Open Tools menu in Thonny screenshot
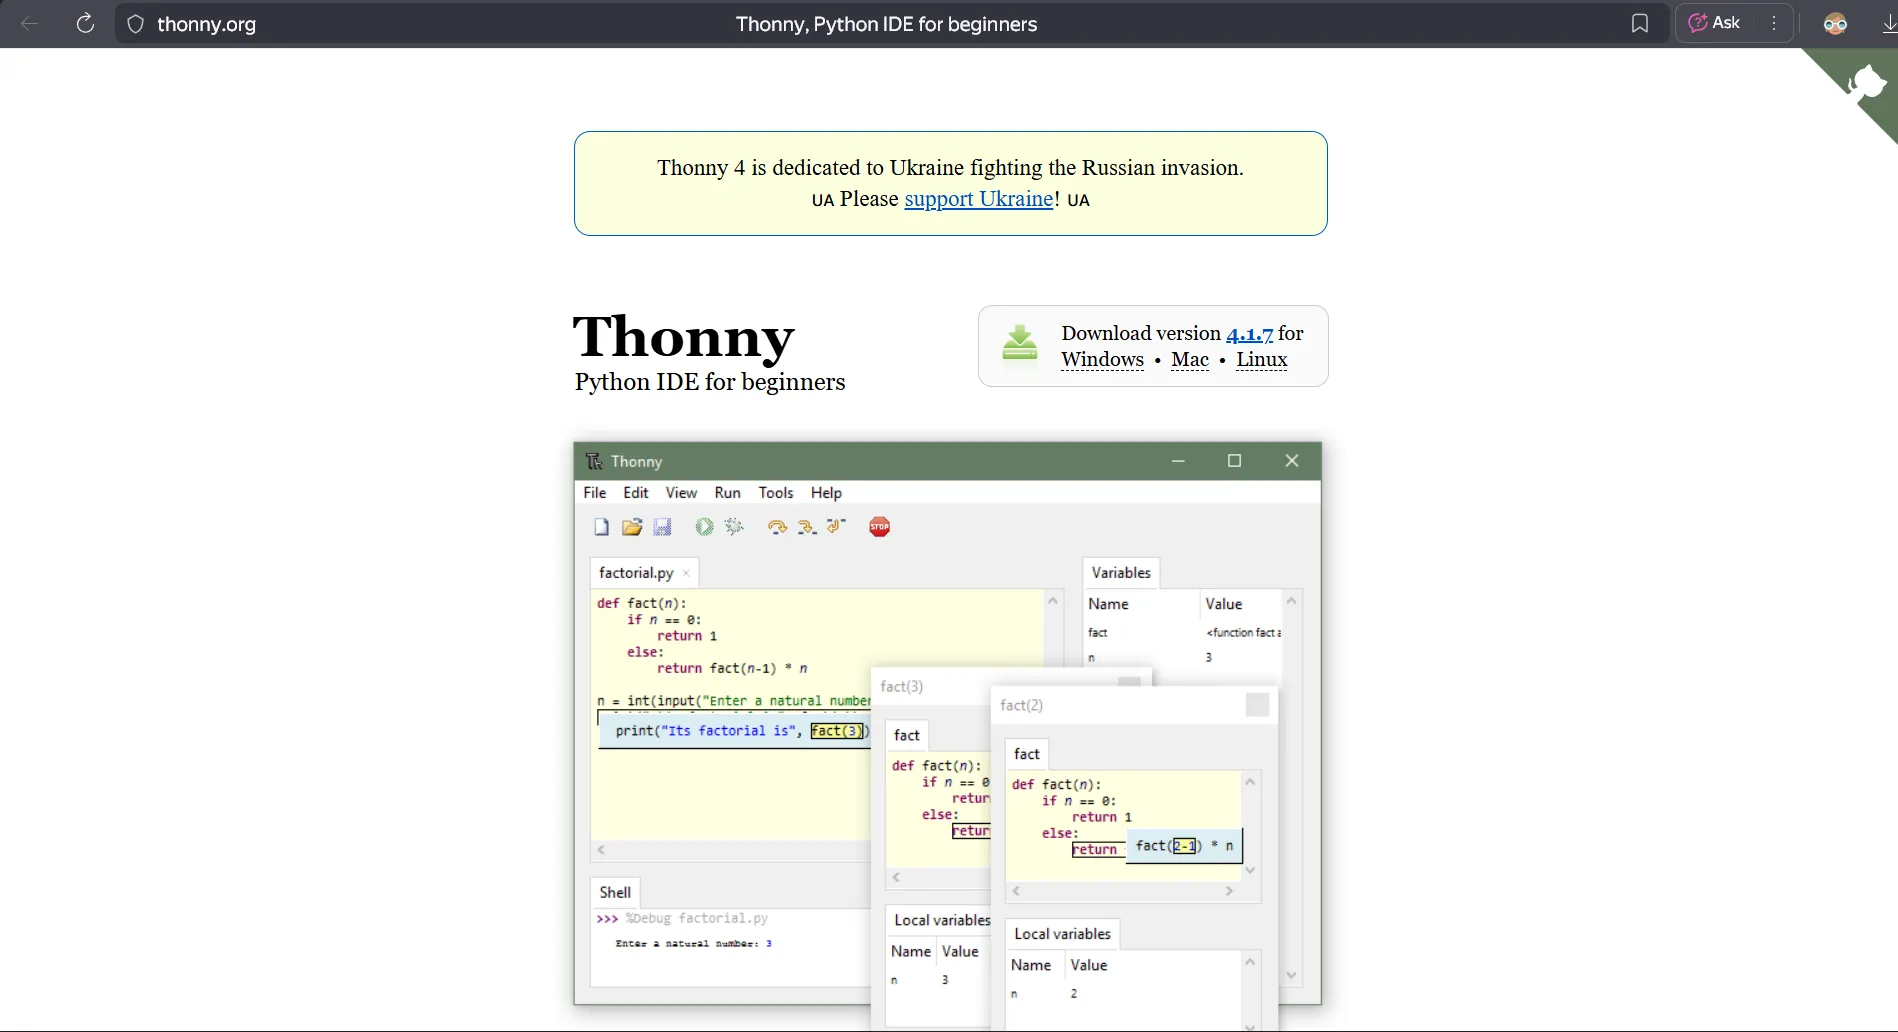The height and width of the screenshot is (1032, 1898). [x=776, y=493]
